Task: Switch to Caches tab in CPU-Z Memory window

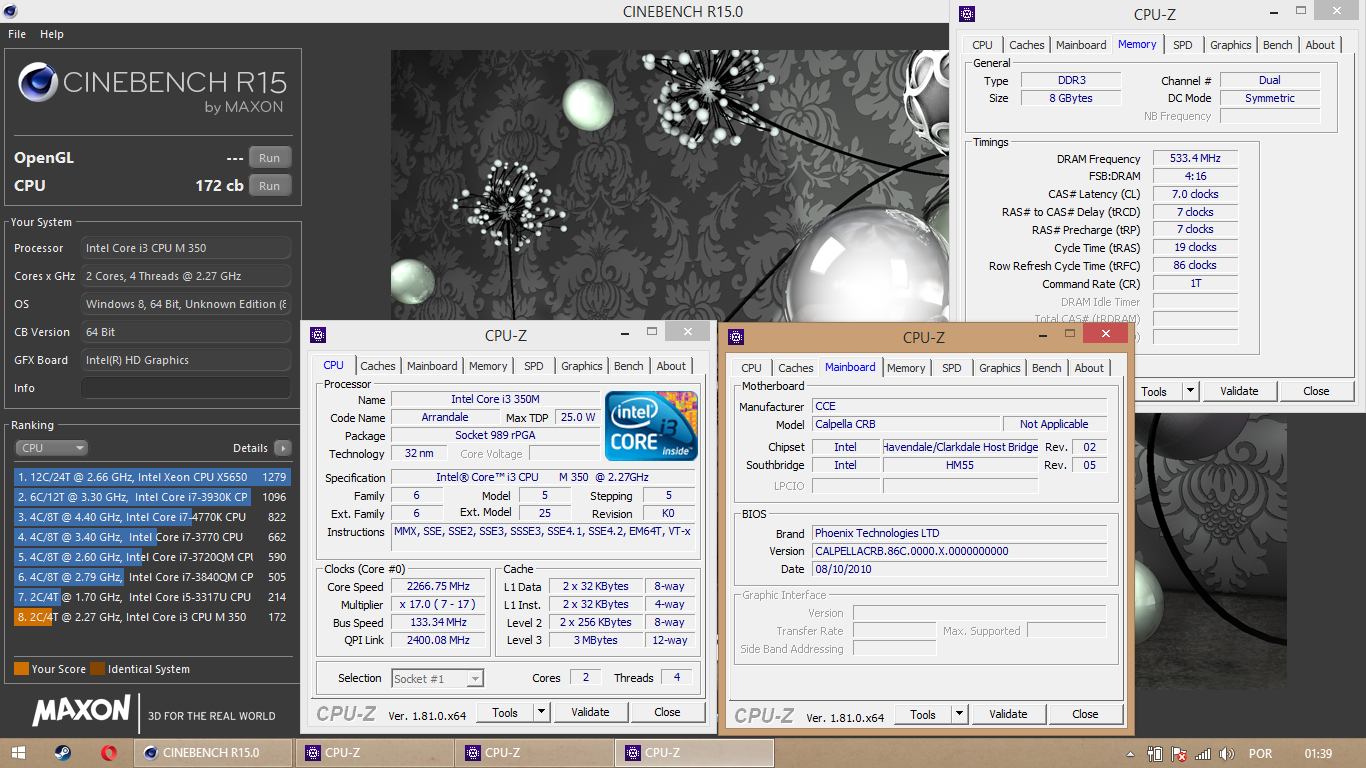Action: click(1027, 45)
